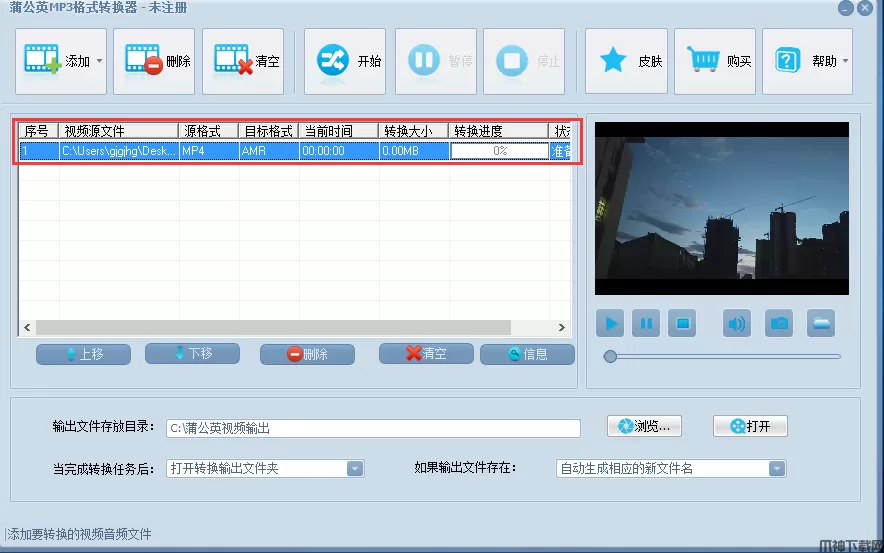Image resolution: width=884 pixels, height=553 pixels.
Task: Stop the preview playback
Action: tap(683, 323)
